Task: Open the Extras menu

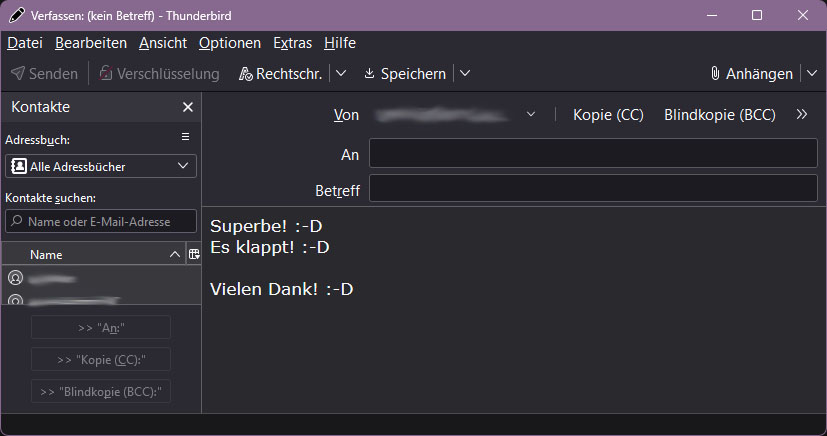Action: [292, 43]
